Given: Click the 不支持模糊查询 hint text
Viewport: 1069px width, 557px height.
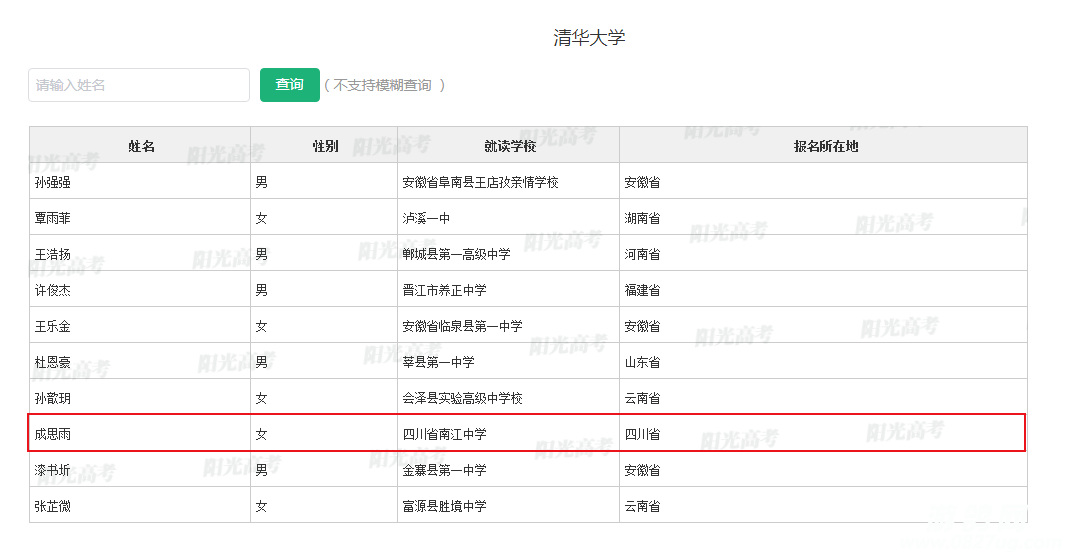Looking at the screenshot, I should [382, 85].
